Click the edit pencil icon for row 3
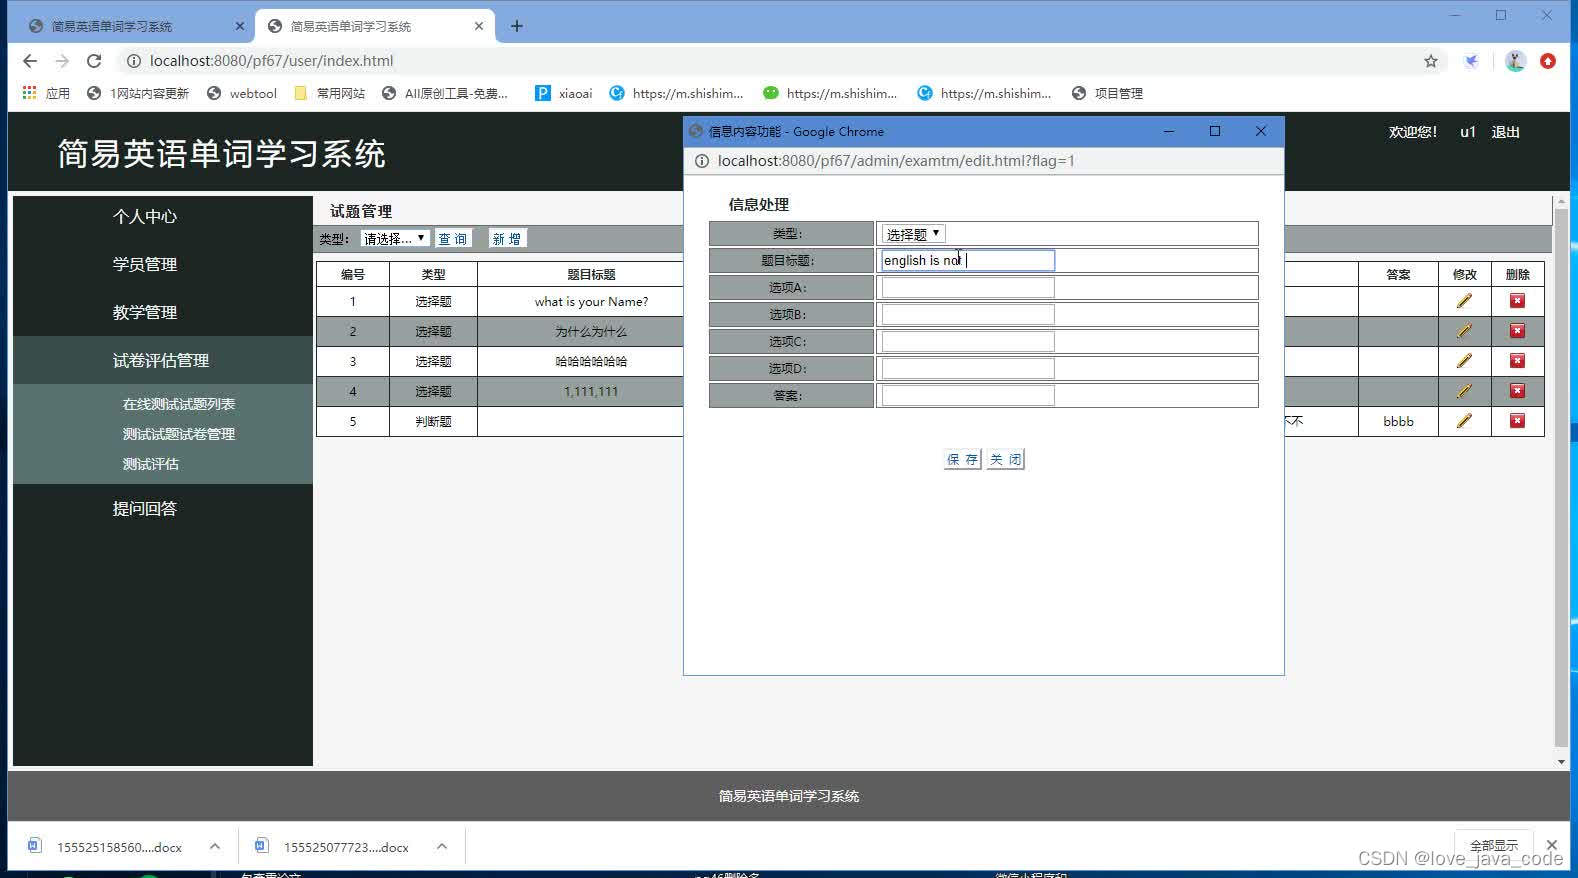Image resolution: width=1578 pixels, height=878 pixels. coord(1464,361)
